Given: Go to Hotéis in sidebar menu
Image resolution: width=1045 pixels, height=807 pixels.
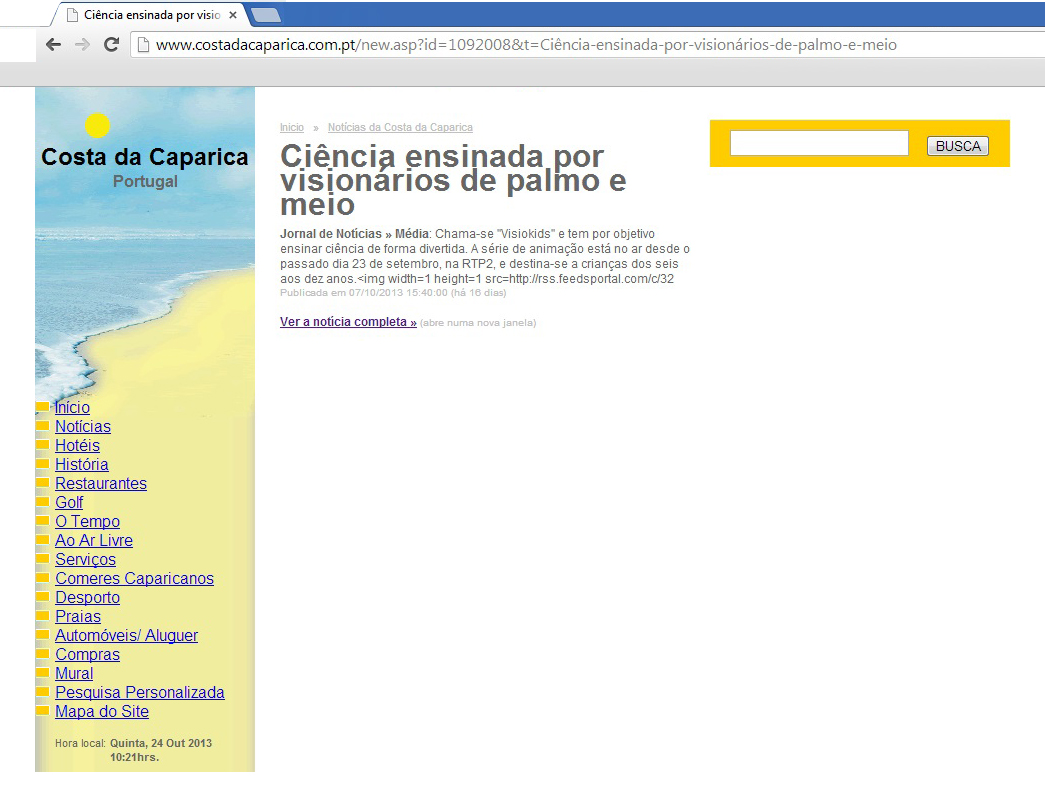Looking at the screenshot, I should click(77, 446).
